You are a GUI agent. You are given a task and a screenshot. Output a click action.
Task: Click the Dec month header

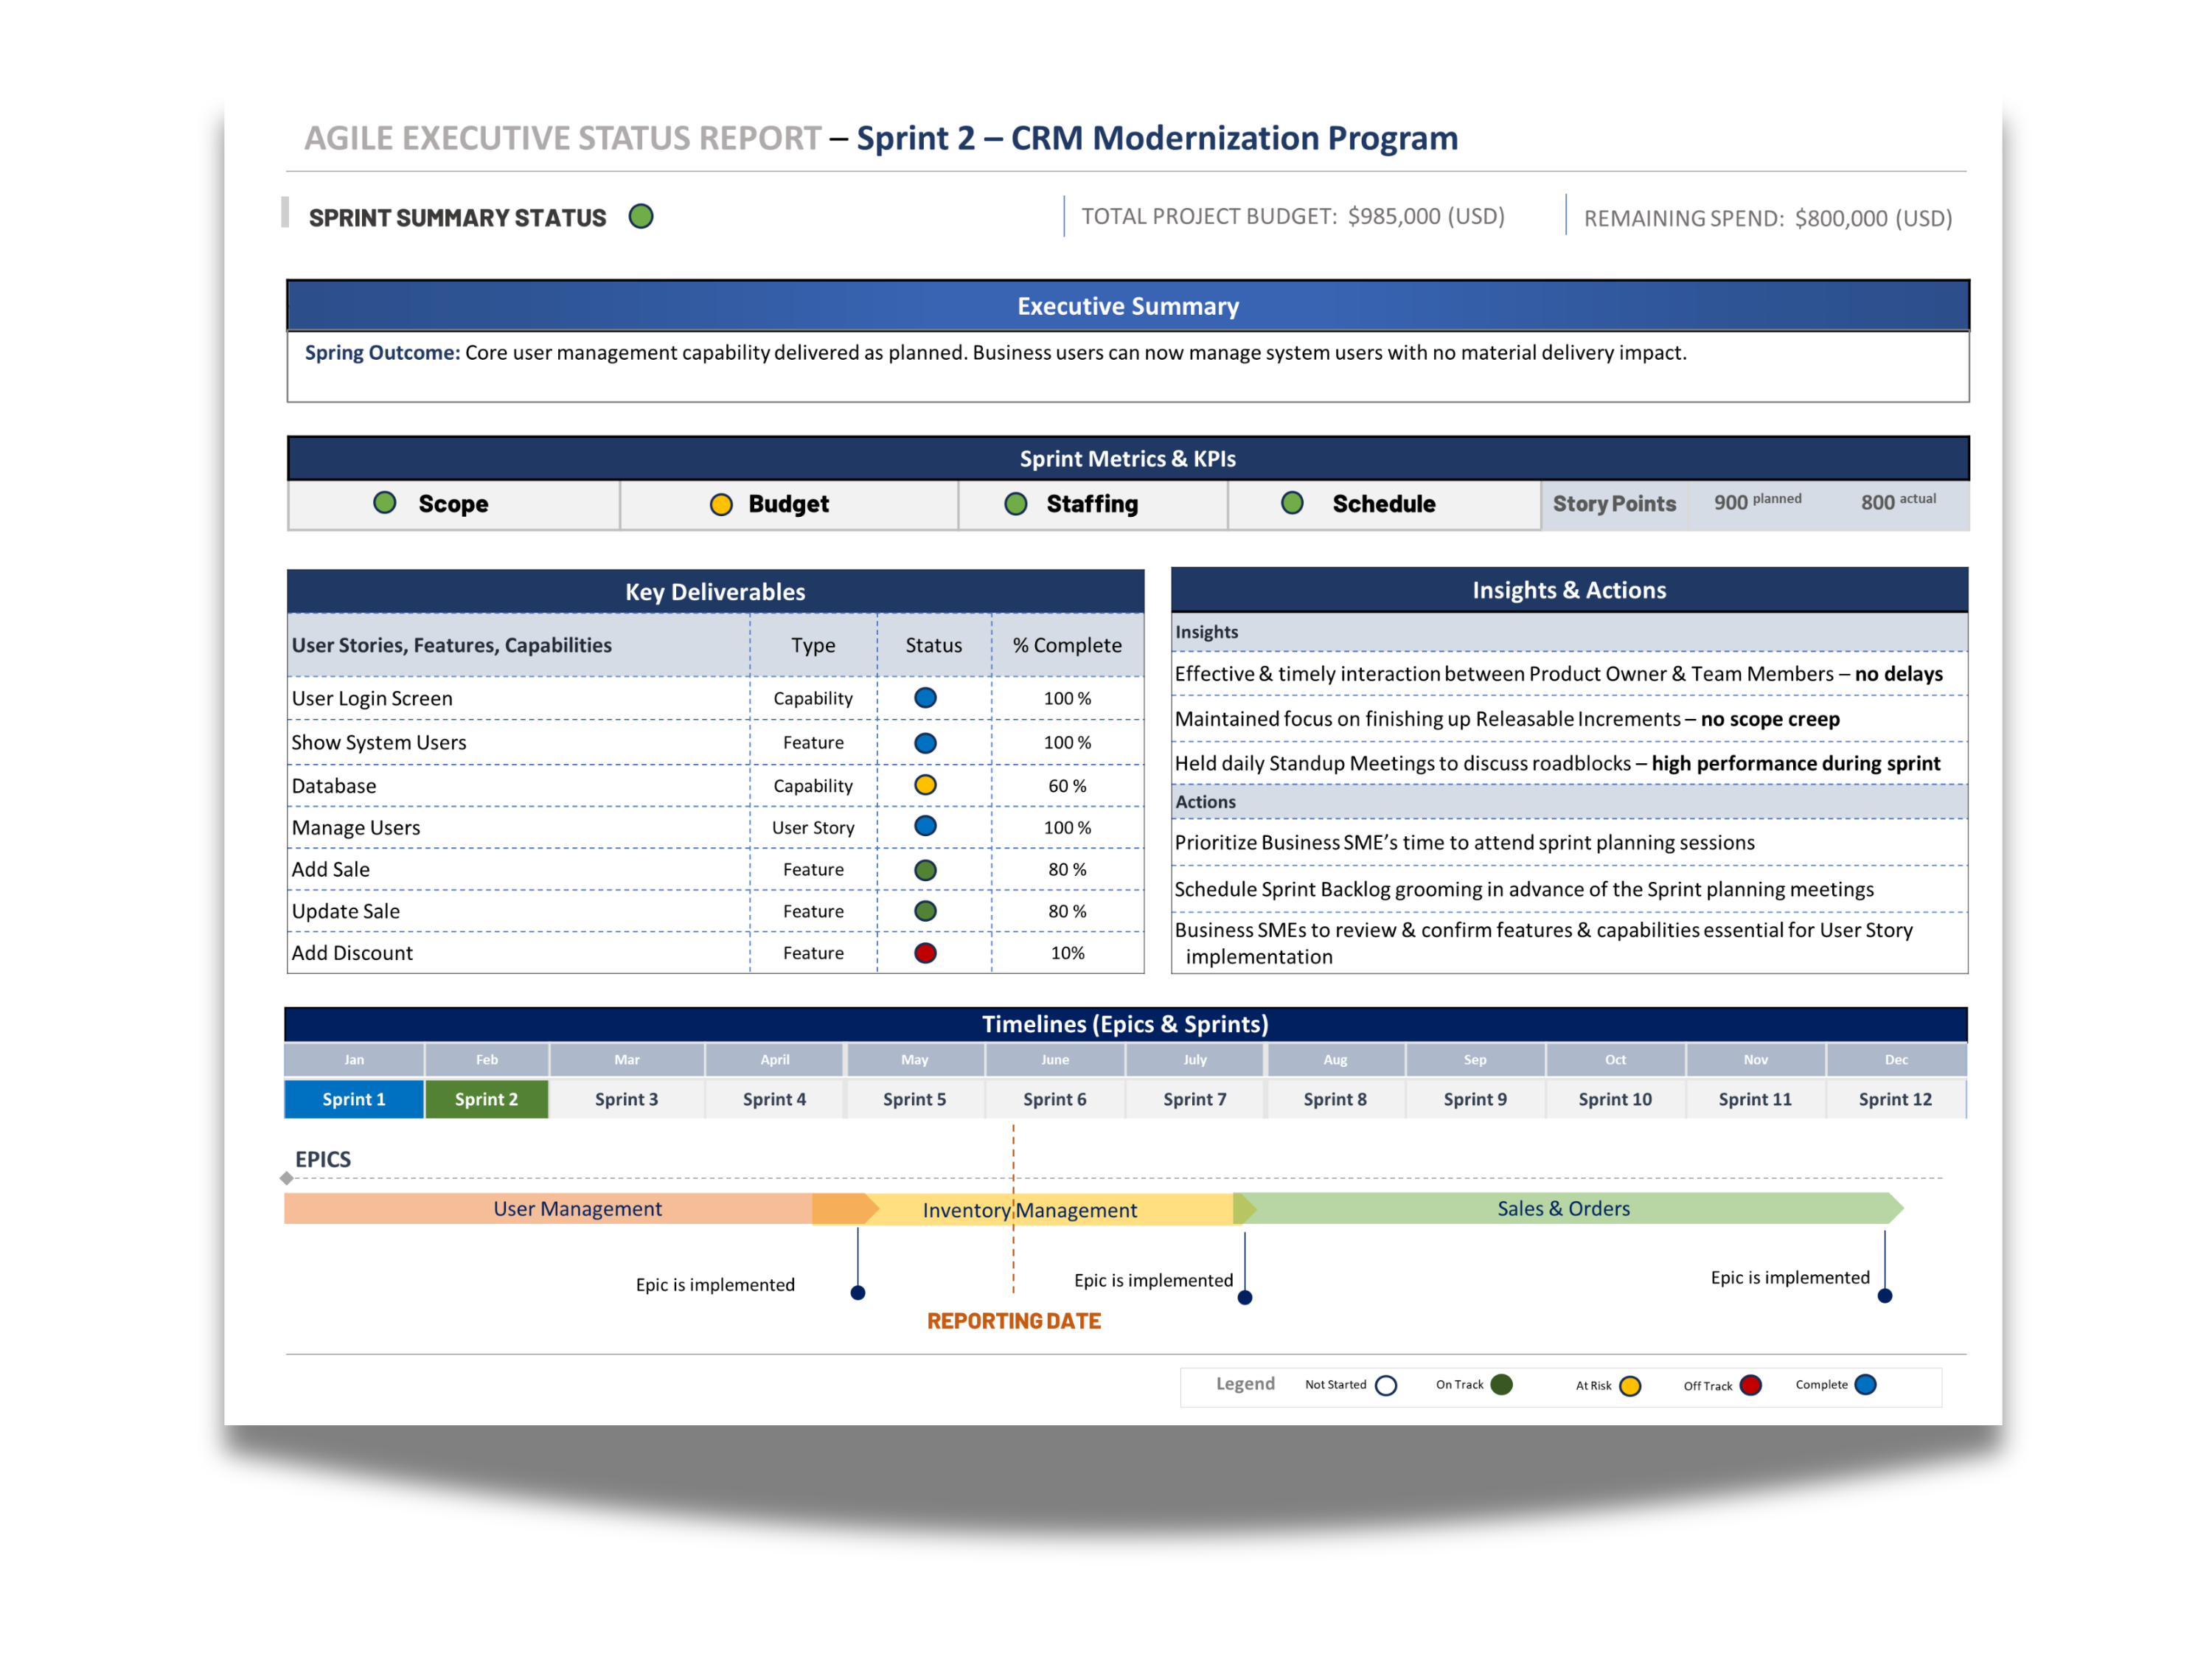click(1896, 1059)
